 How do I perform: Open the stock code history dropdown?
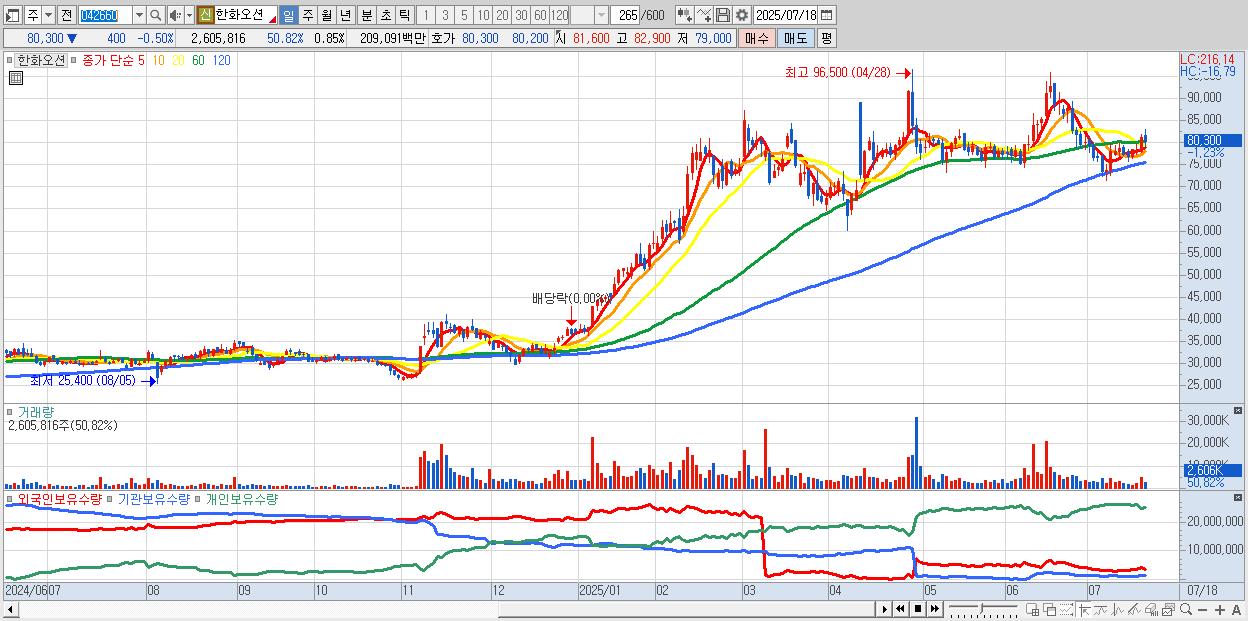pos(139,15)
